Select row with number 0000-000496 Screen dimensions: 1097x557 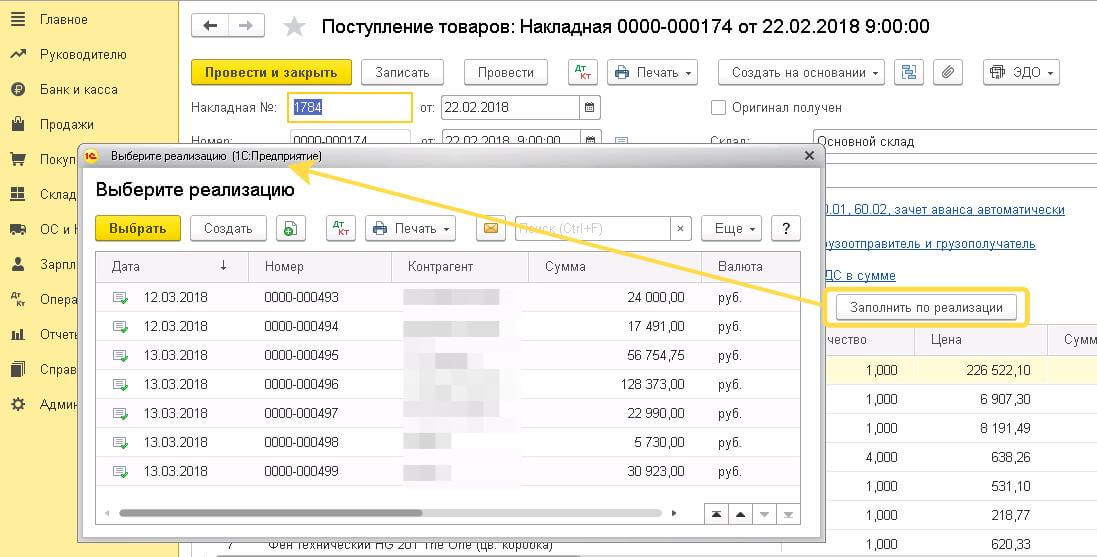point(301,384)
